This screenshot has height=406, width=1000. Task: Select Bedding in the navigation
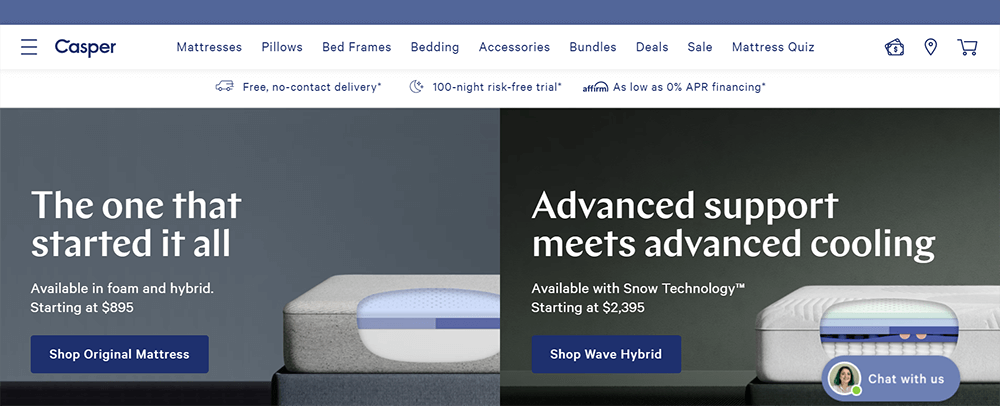[434, 47]
